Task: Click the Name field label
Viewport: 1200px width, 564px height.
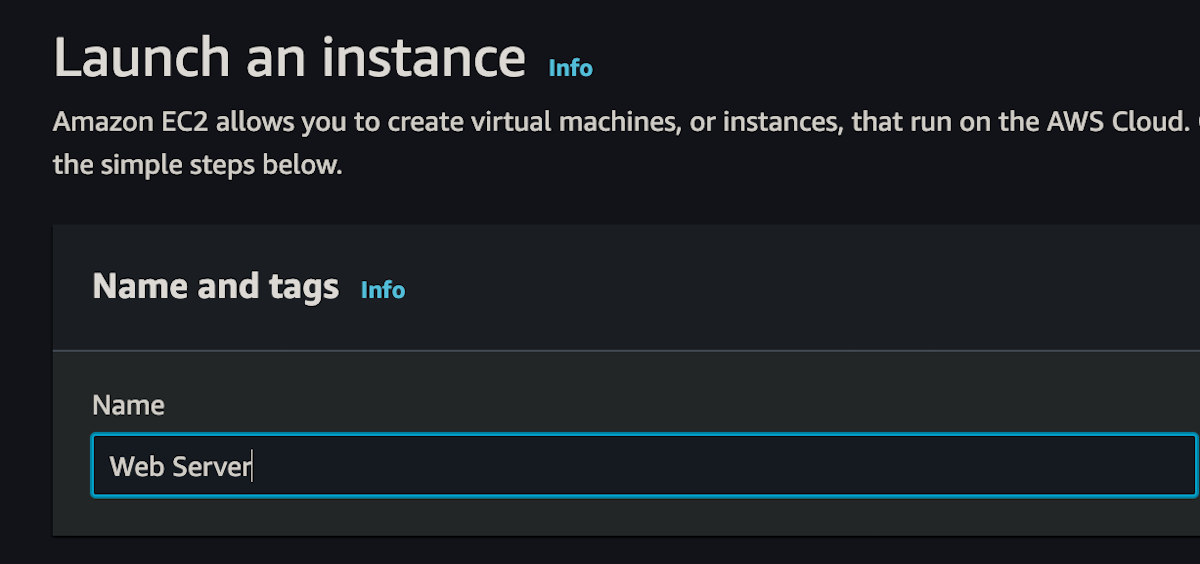Action: [x=128, y=405]
